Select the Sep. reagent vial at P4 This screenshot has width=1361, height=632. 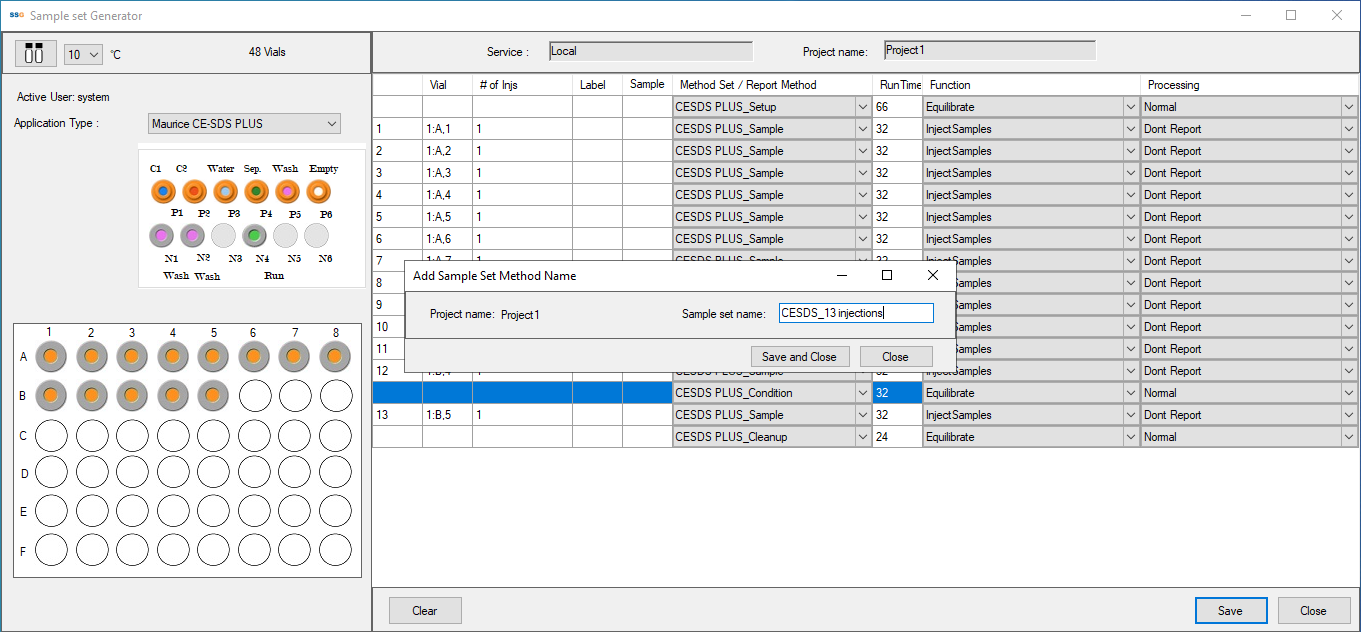coord(256,190)
